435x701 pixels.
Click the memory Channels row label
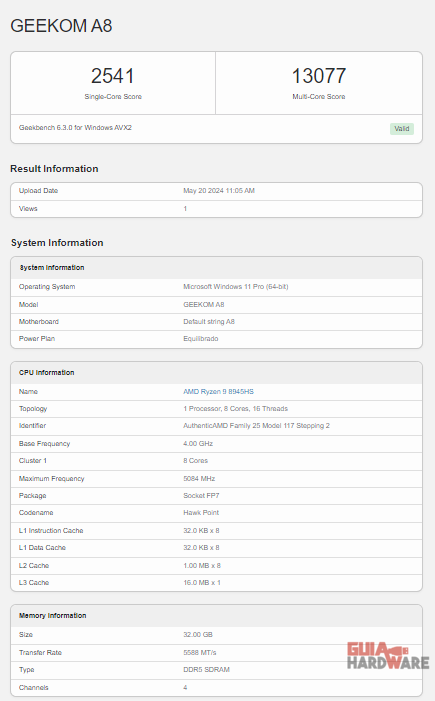pyautogui.click(x=34, y=688)
